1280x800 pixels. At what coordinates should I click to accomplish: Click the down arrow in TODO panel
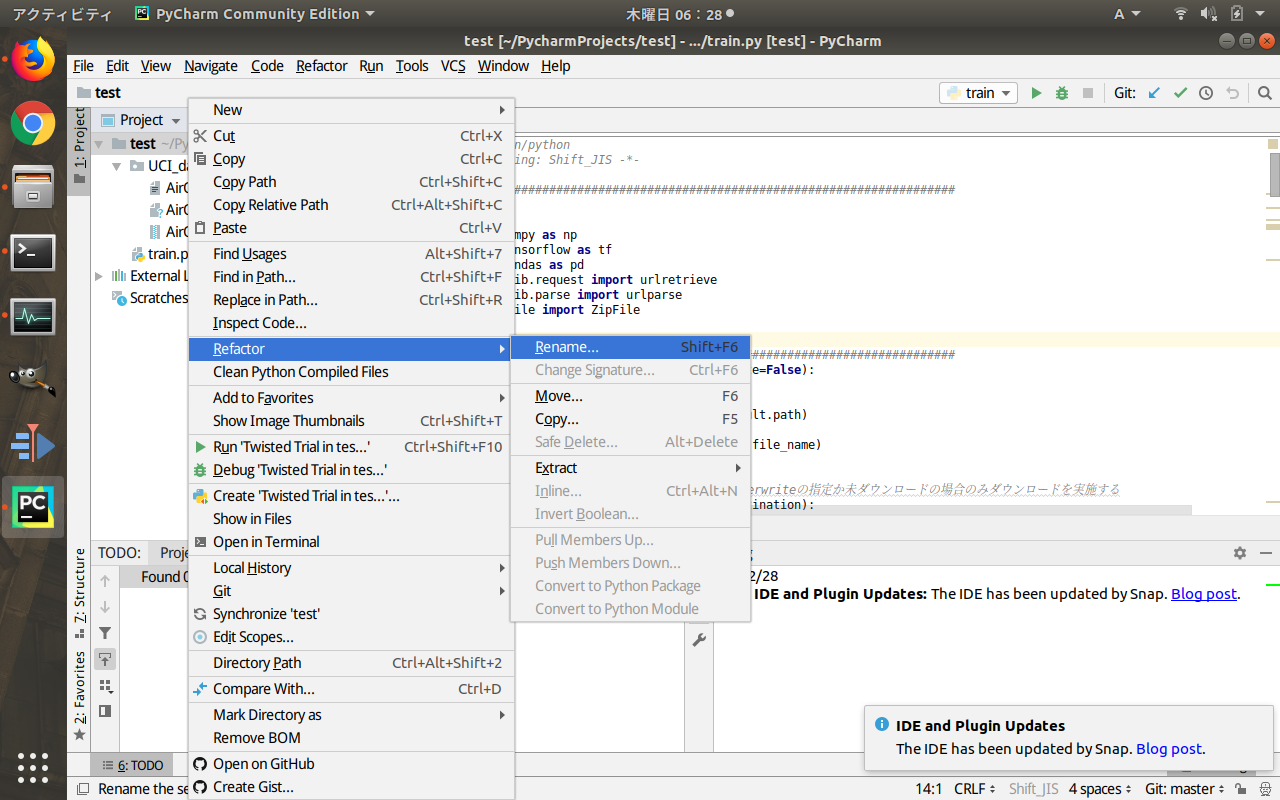(105, 607)
